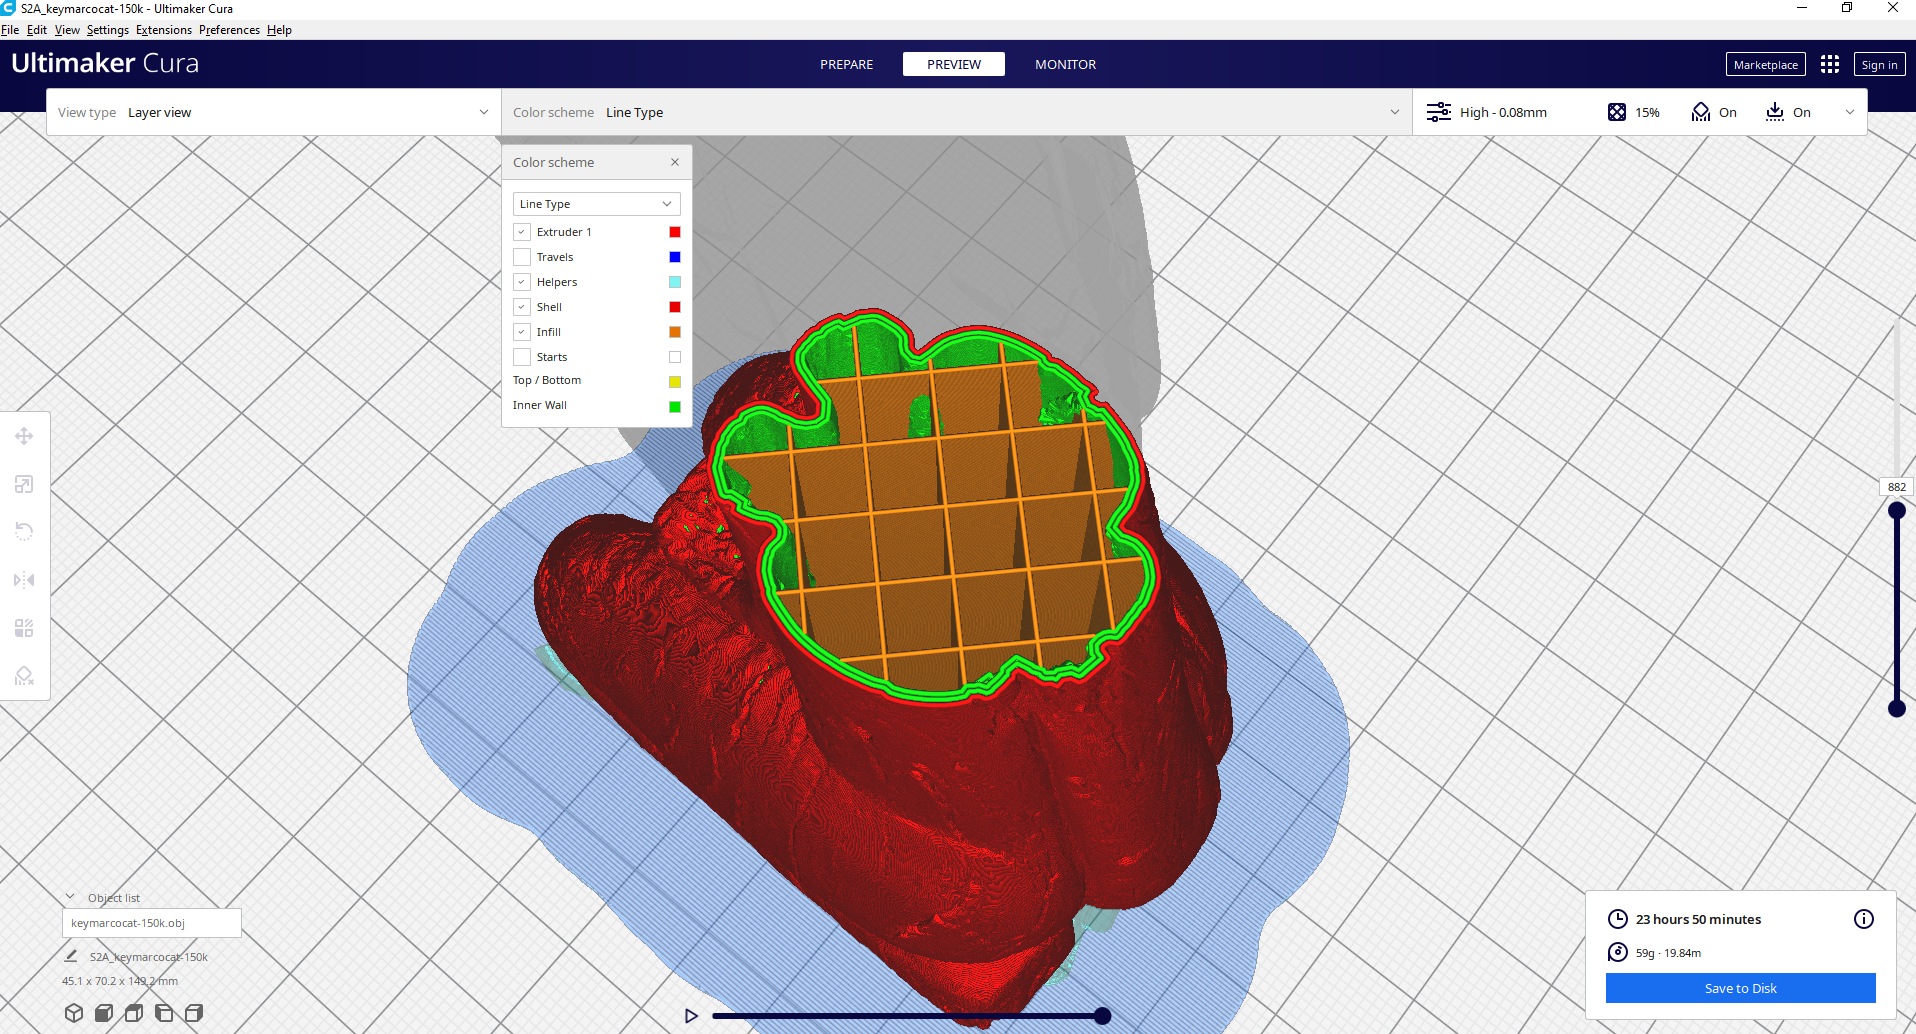Select keymarcocat-150k.obj in object list
The width and height of the screenshot is (1916, 1034).
coord(152,923)
